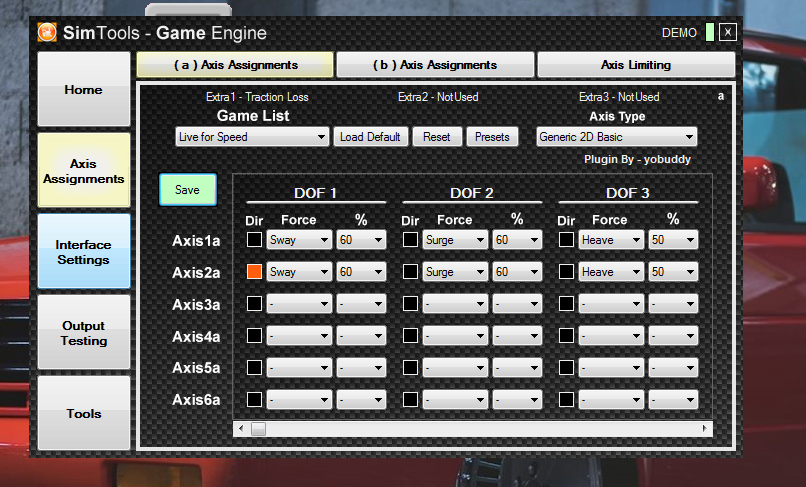Open the Game List dropdown showing Live for Speed
The image size is (806, 487).
point(252,137)
